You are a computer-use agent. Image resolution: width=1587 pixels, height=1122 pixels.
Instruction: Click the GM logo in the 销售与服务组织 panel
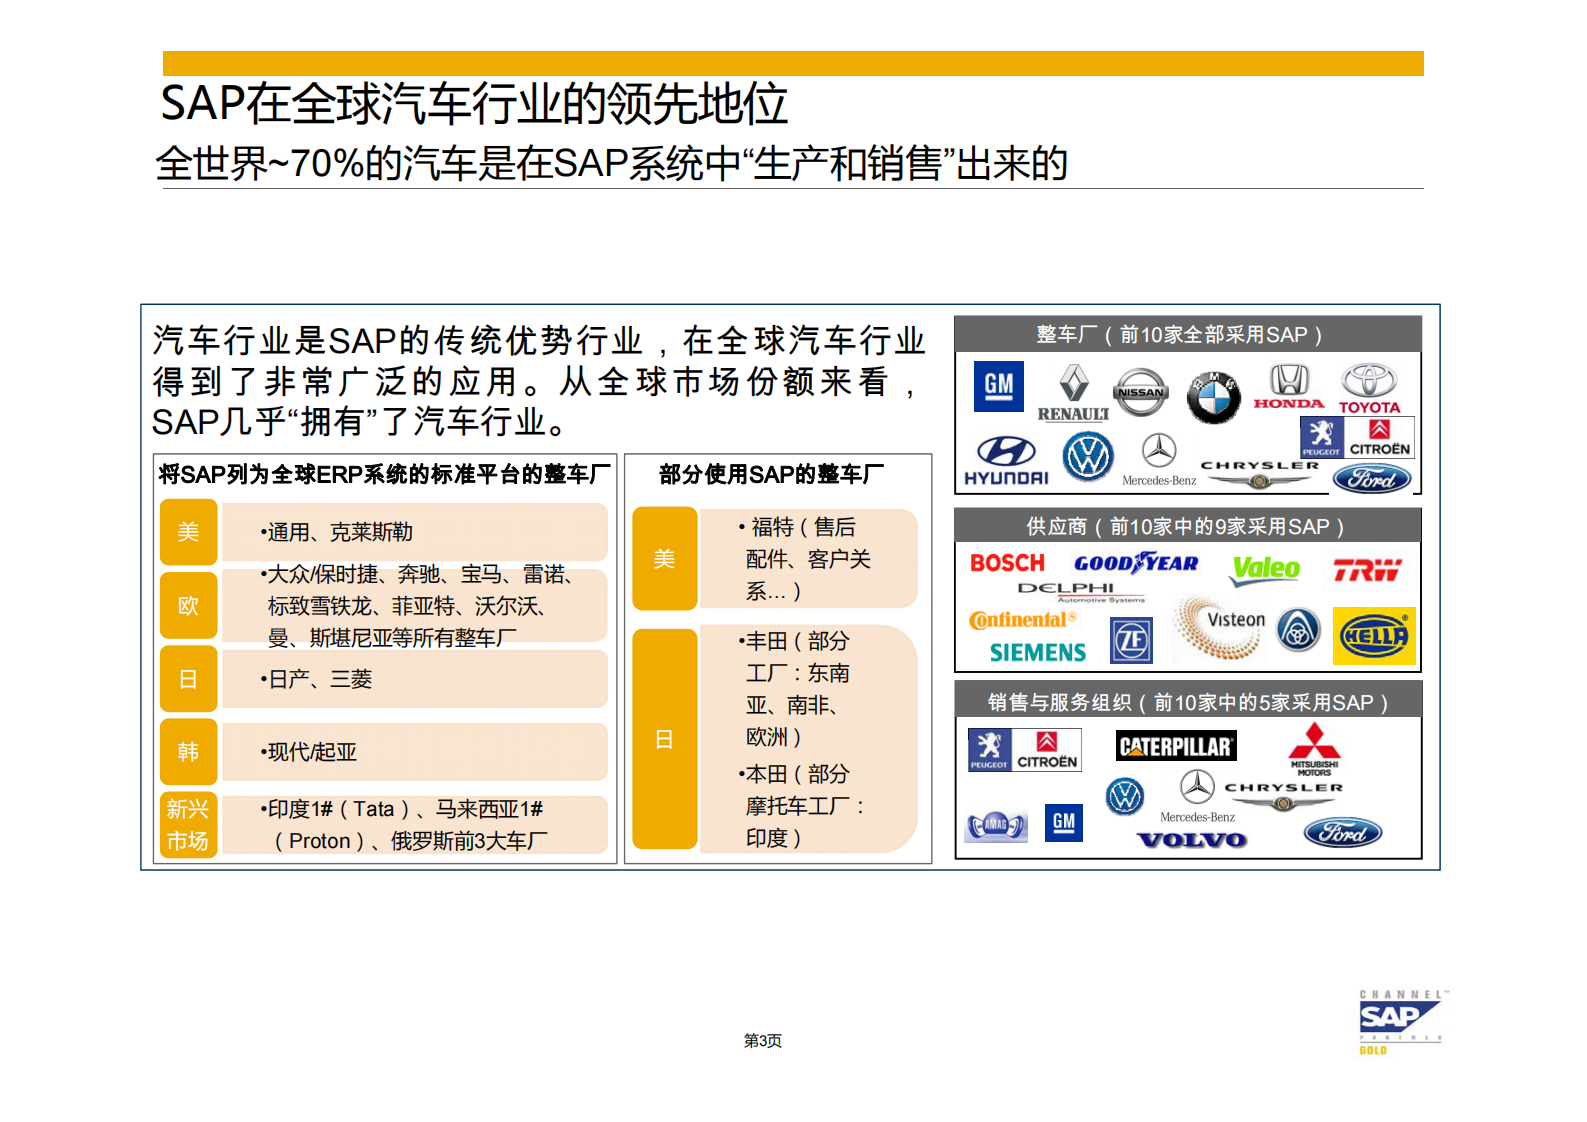pyautogui.click(x=1063, y=823)
